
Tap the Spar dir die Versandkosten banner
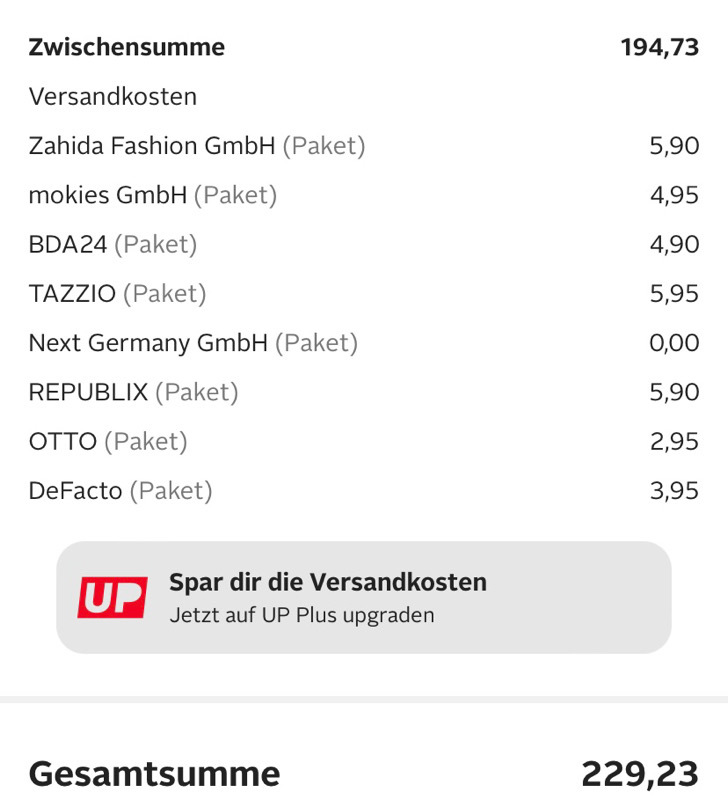(x=364, y=597)
